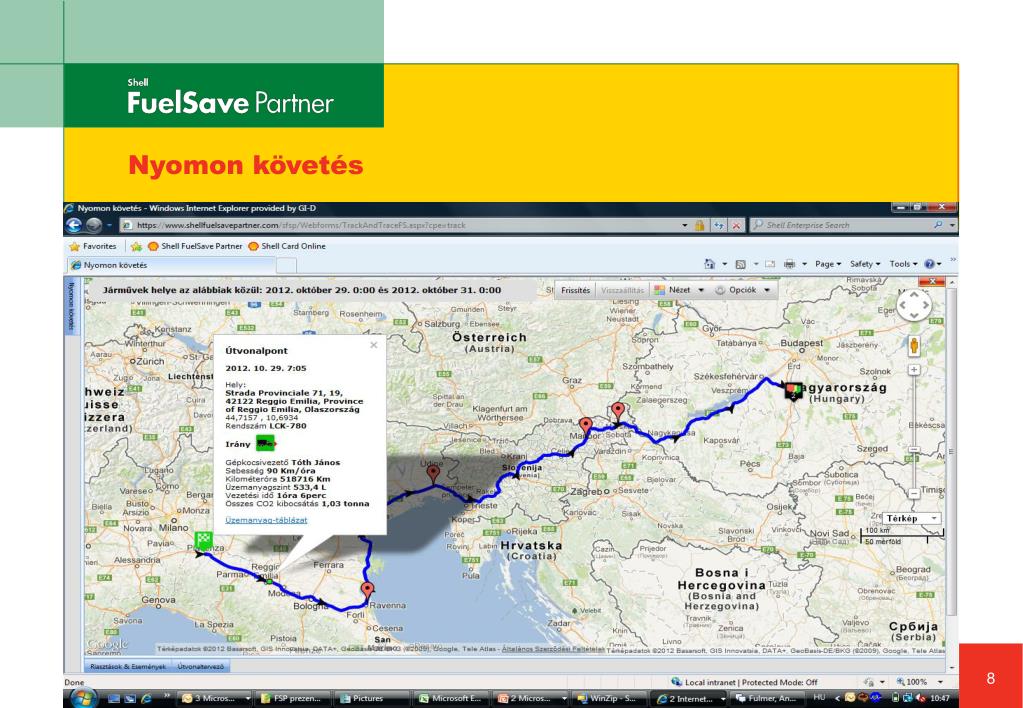Screen dimensions: 1023x708
Task: Click the red pin marker near Ravenna
Action: coord(367,590)
